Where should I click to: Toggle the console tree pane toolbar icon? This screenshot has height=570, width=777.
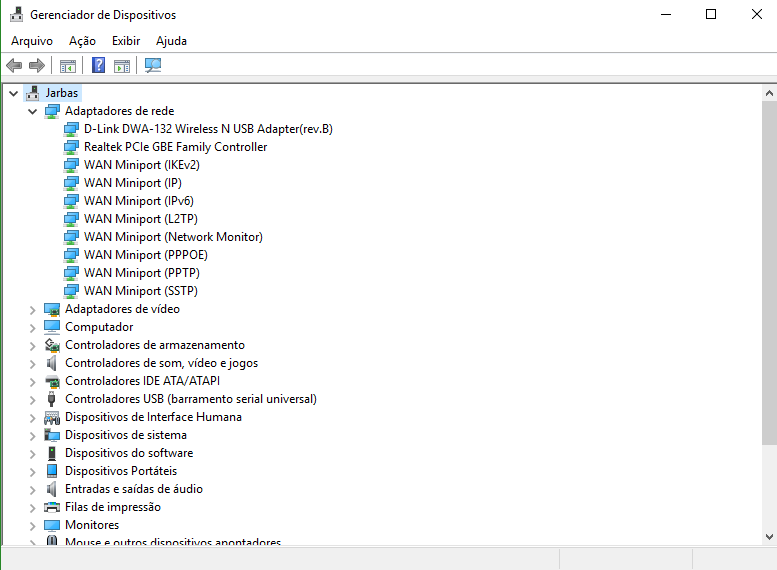(x=68, y=65)
